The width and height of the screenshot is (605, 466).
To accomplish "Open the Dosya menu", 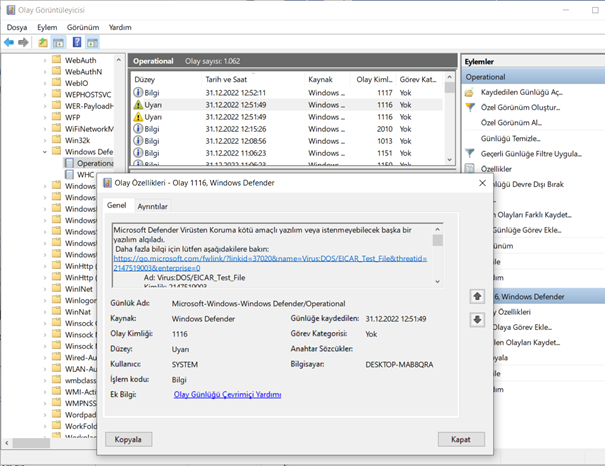I will click(x=17, y=27).
